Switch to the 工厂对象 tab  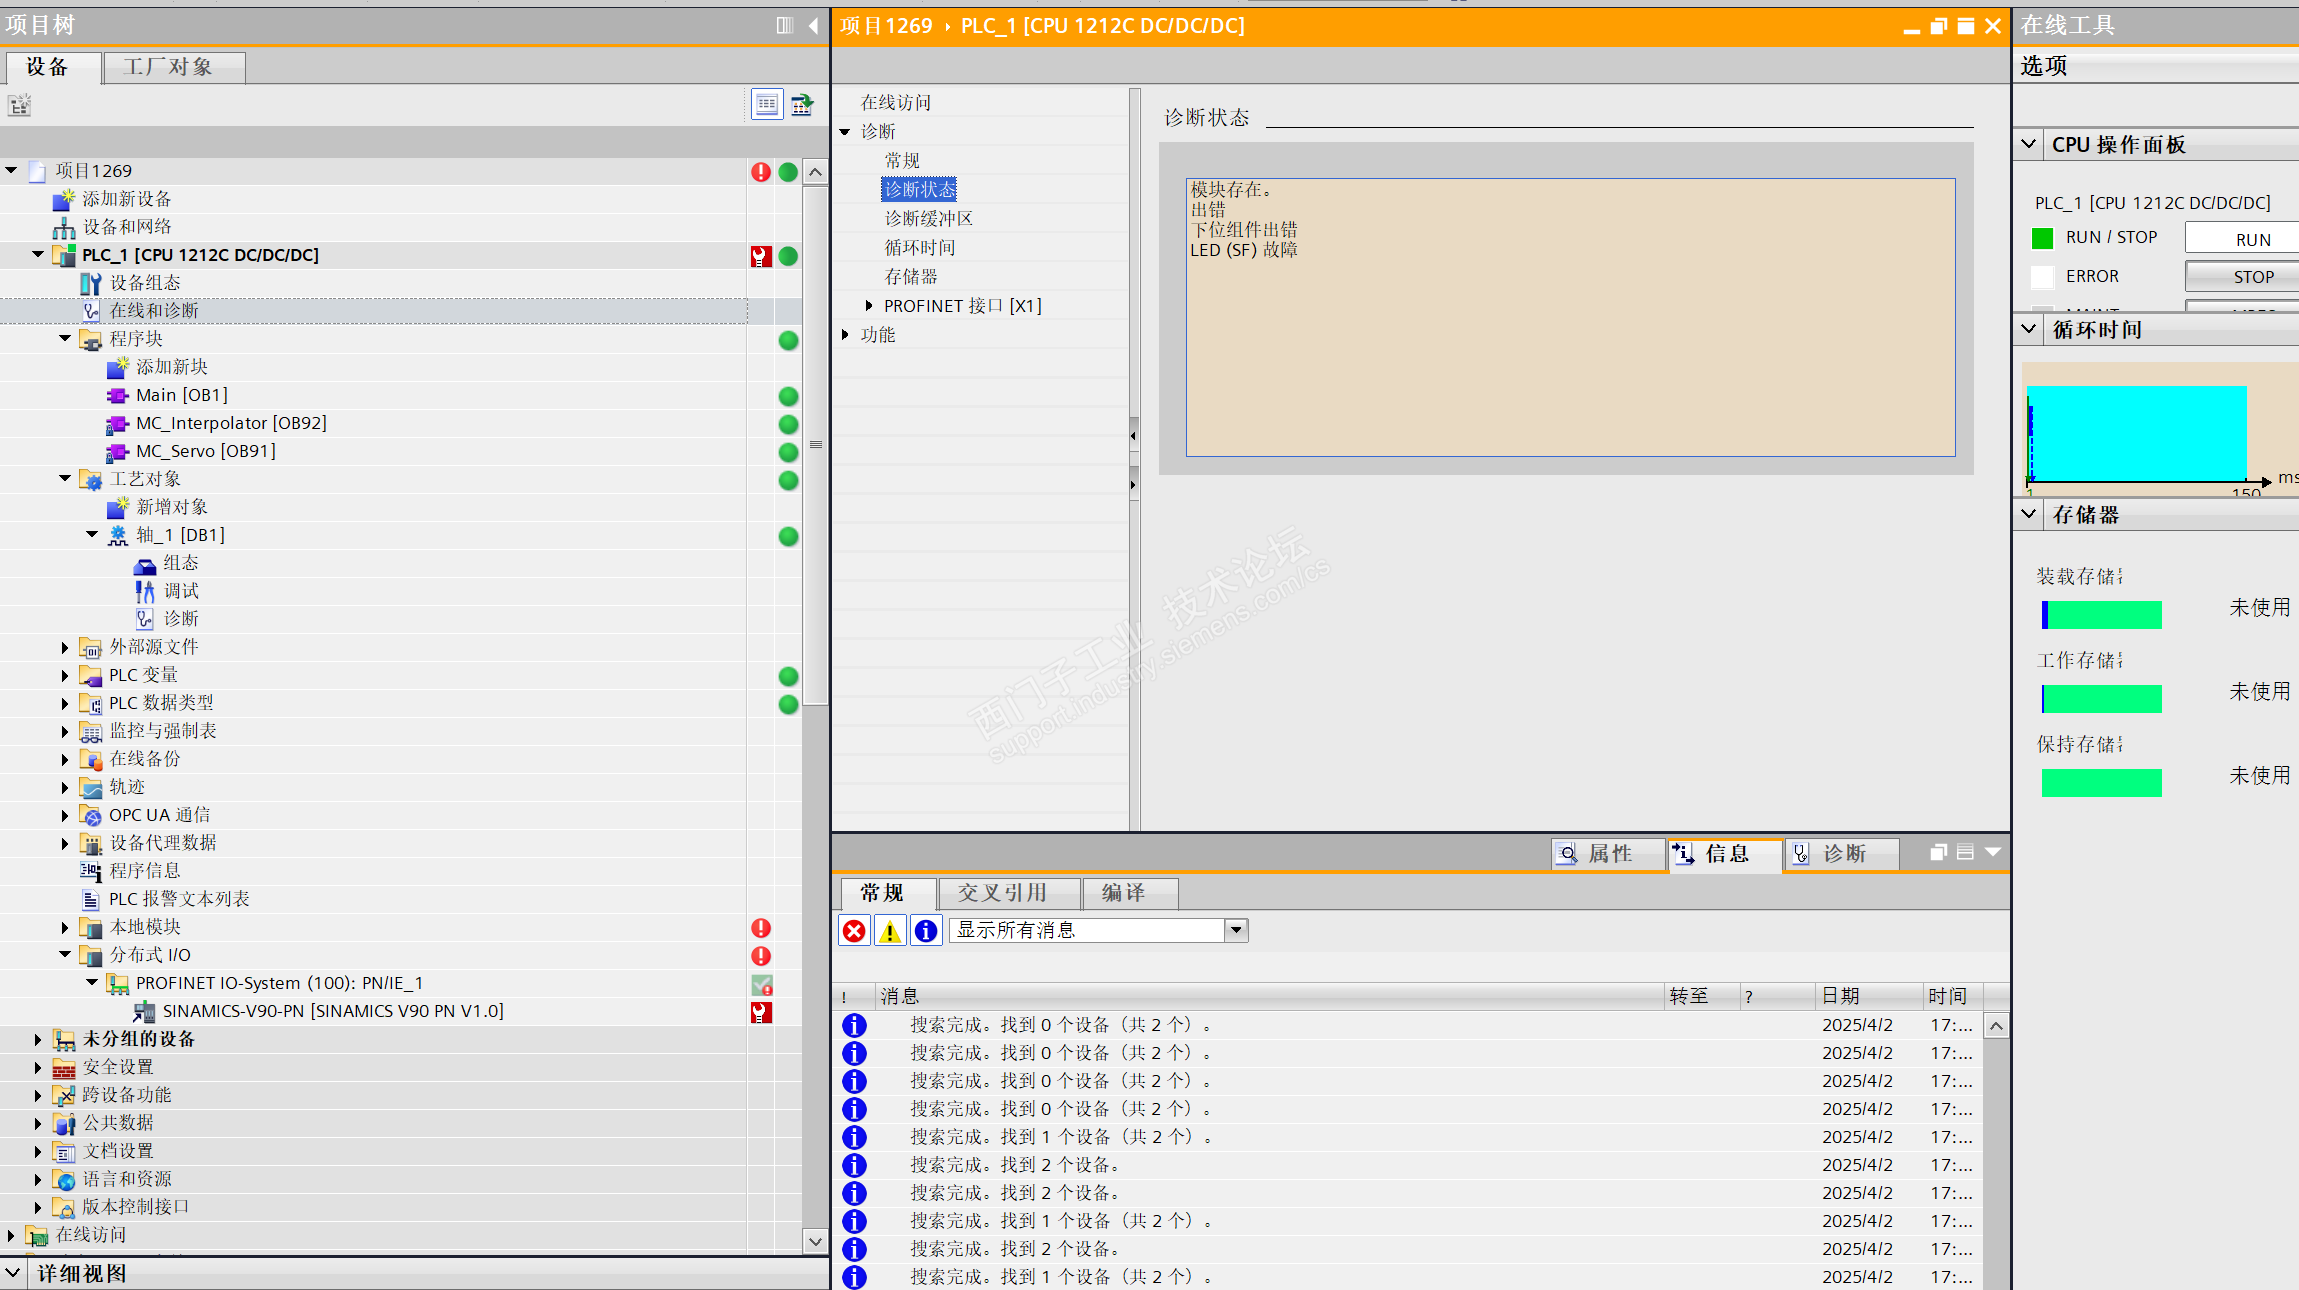point(168,67)
